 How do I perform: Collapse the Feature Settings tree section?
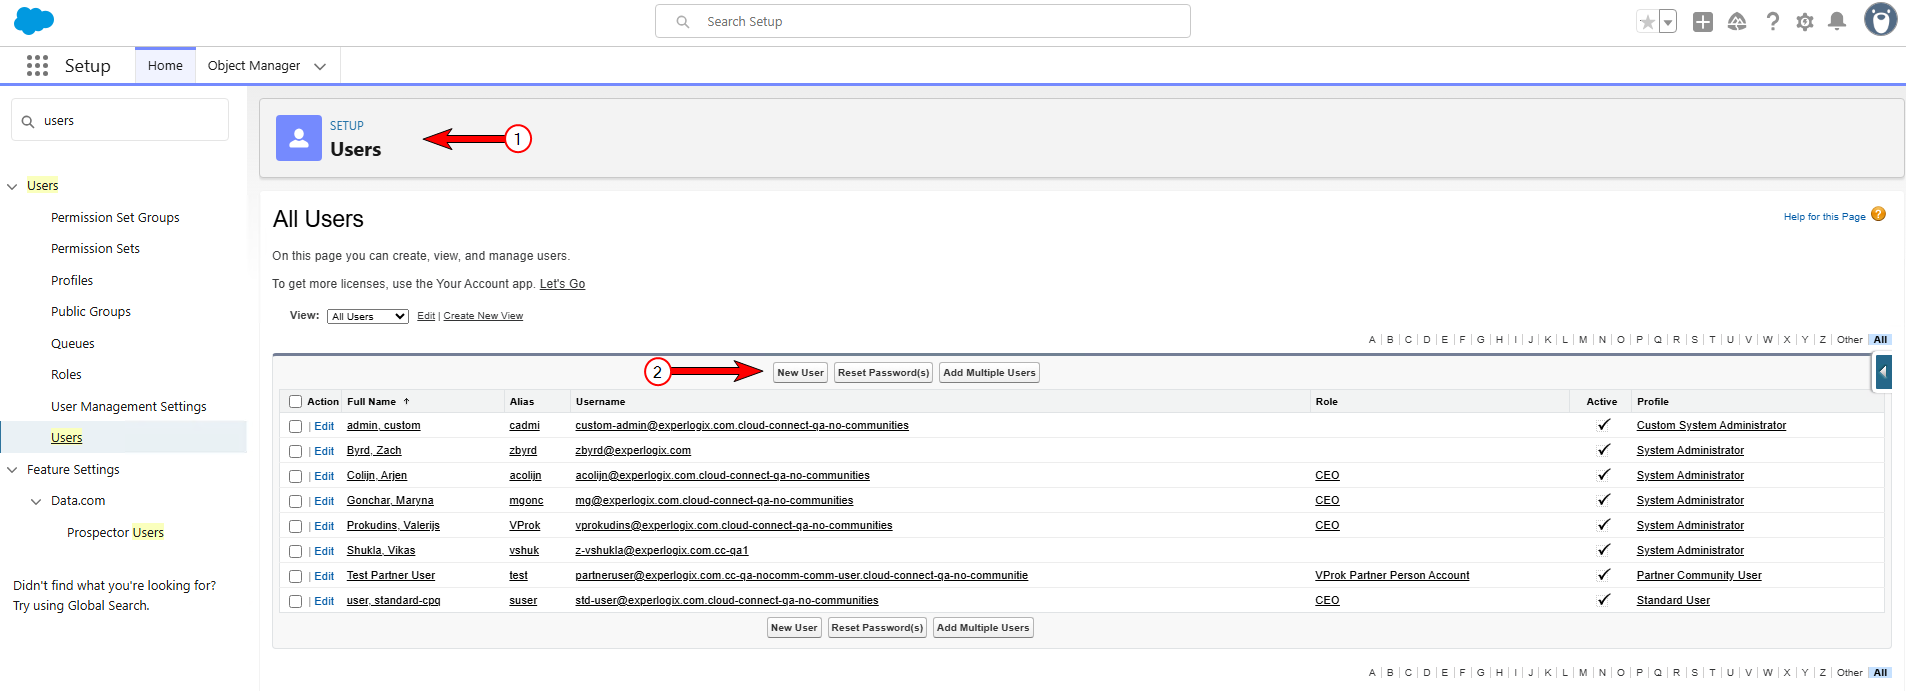click(x=12, y=470)
